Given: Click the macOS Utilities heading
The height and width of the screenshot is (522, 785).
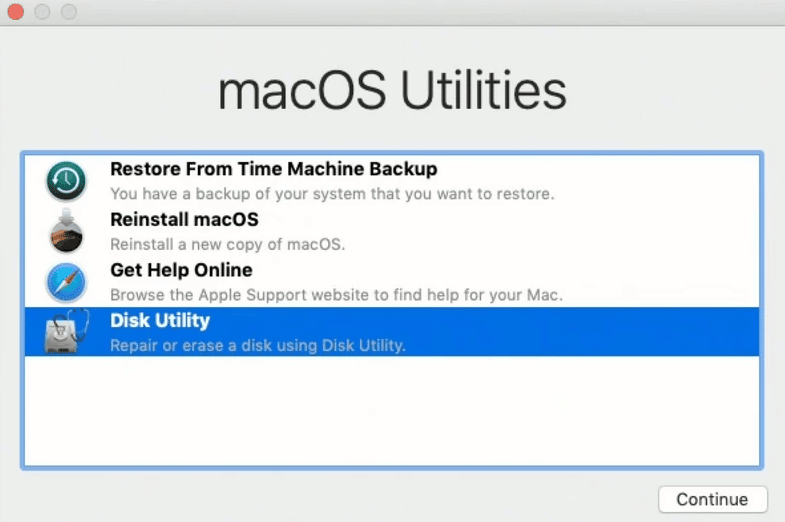Looking at the screenshot, I should point(392,91).
